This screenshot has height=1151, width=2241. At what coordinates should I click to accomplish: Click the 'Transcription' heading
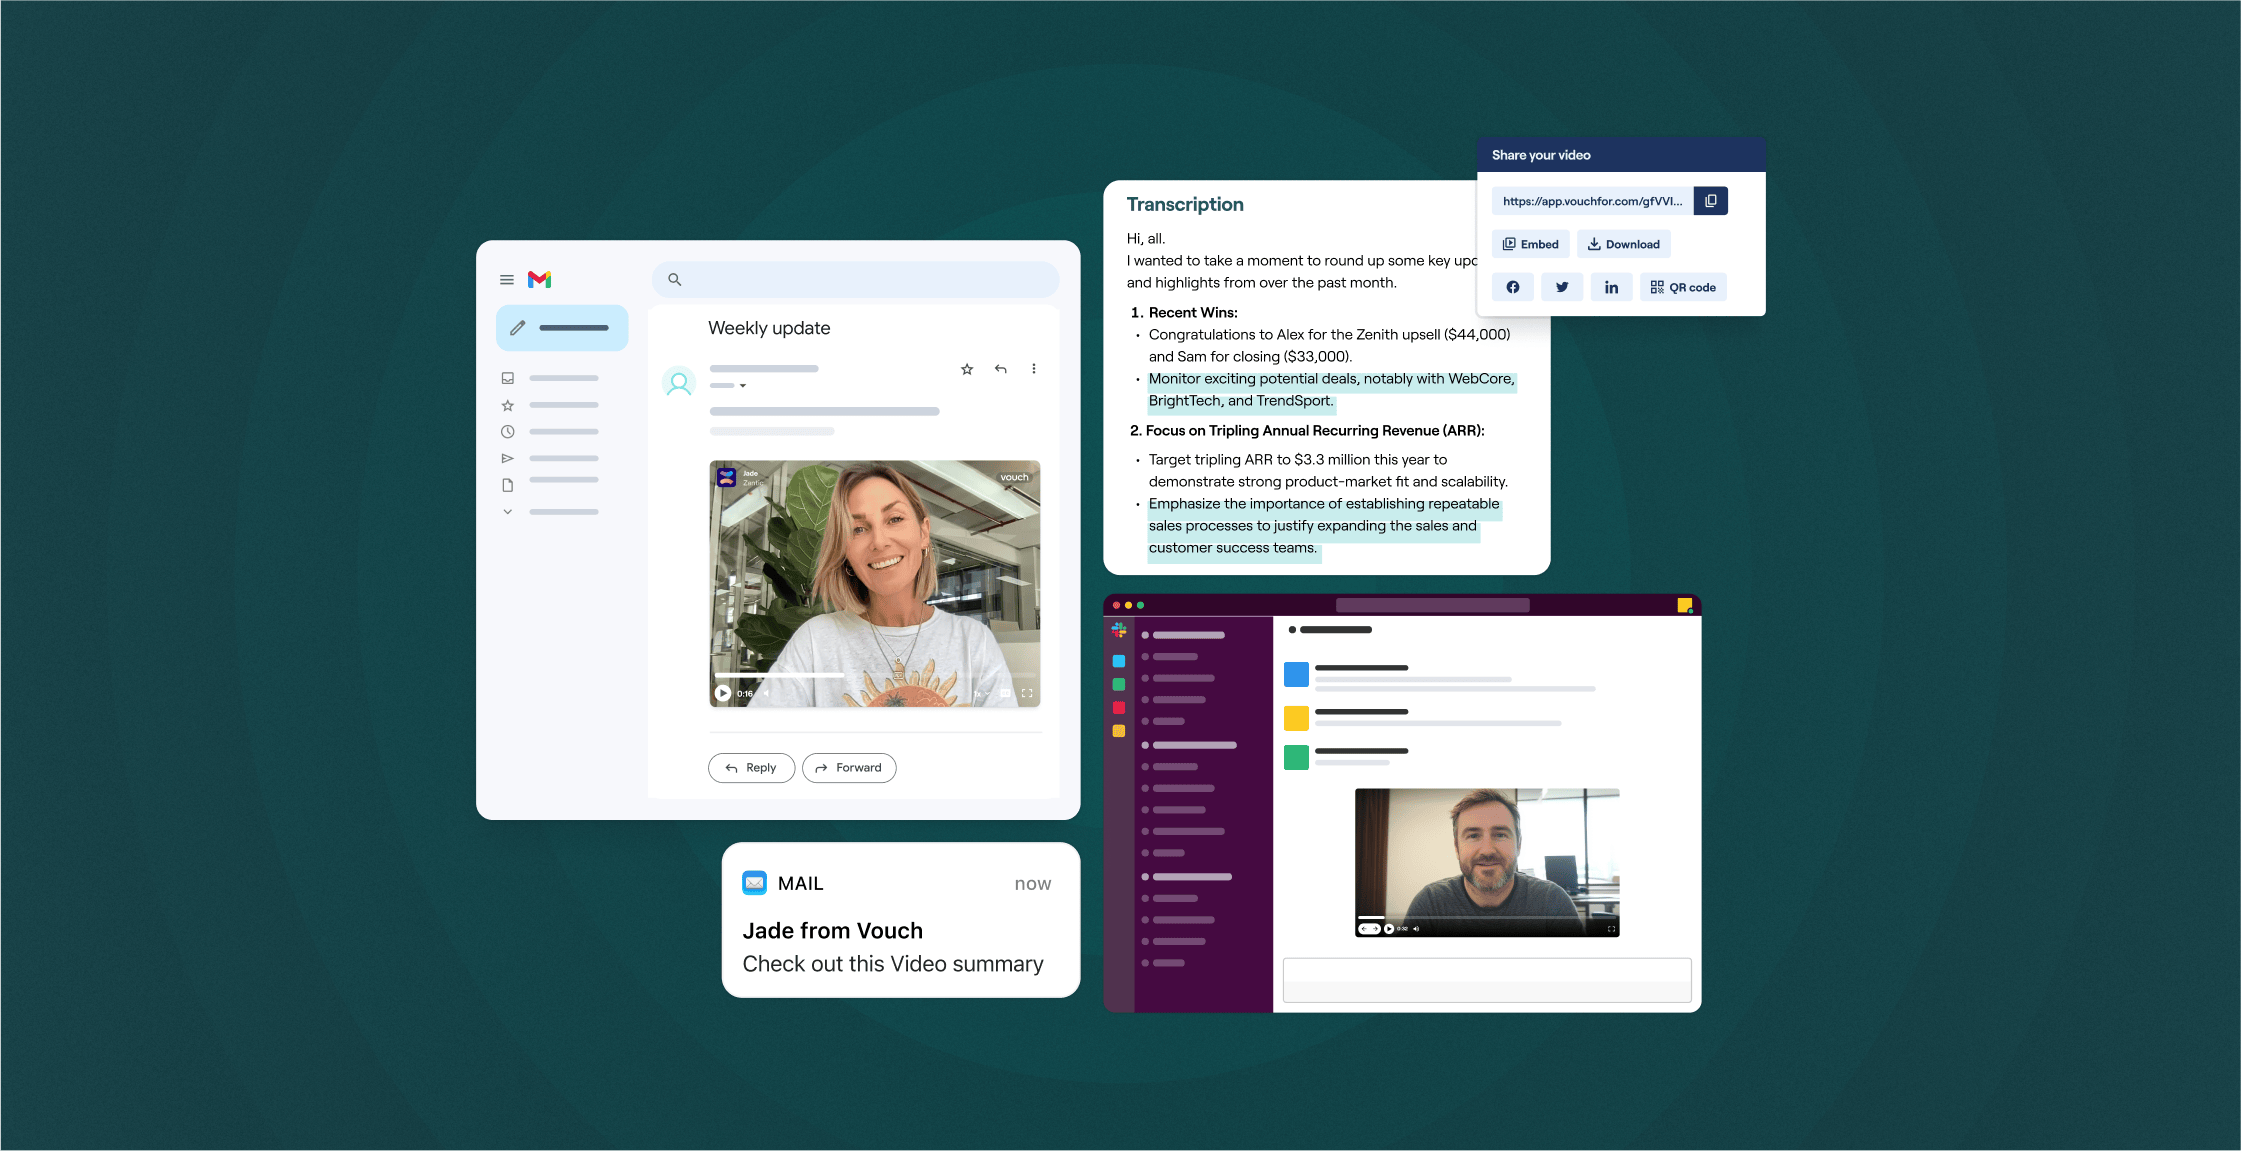pos(1185,204)
